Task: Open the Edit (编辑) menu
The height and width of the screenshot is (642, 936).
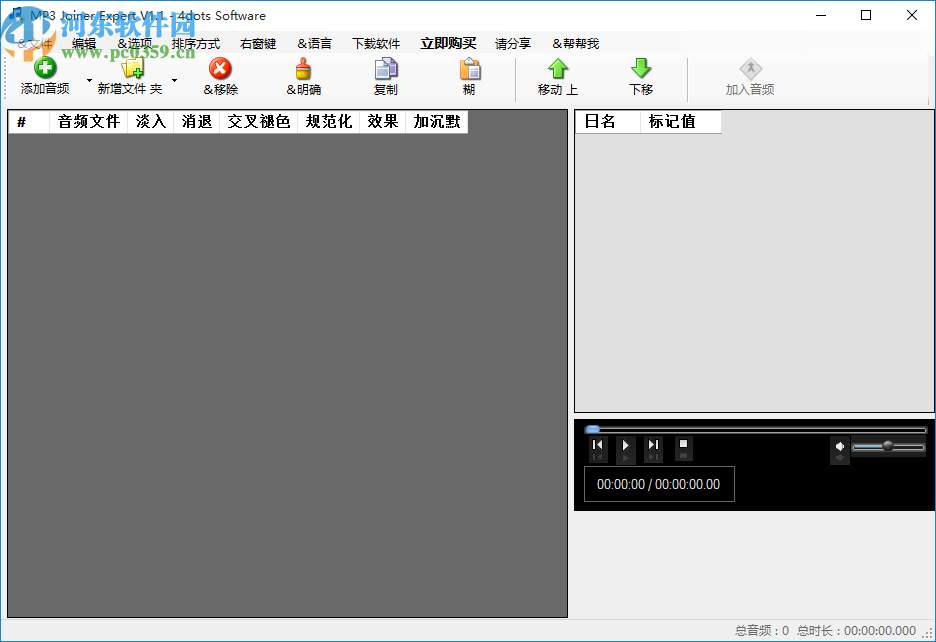Action: click(84, 43)
